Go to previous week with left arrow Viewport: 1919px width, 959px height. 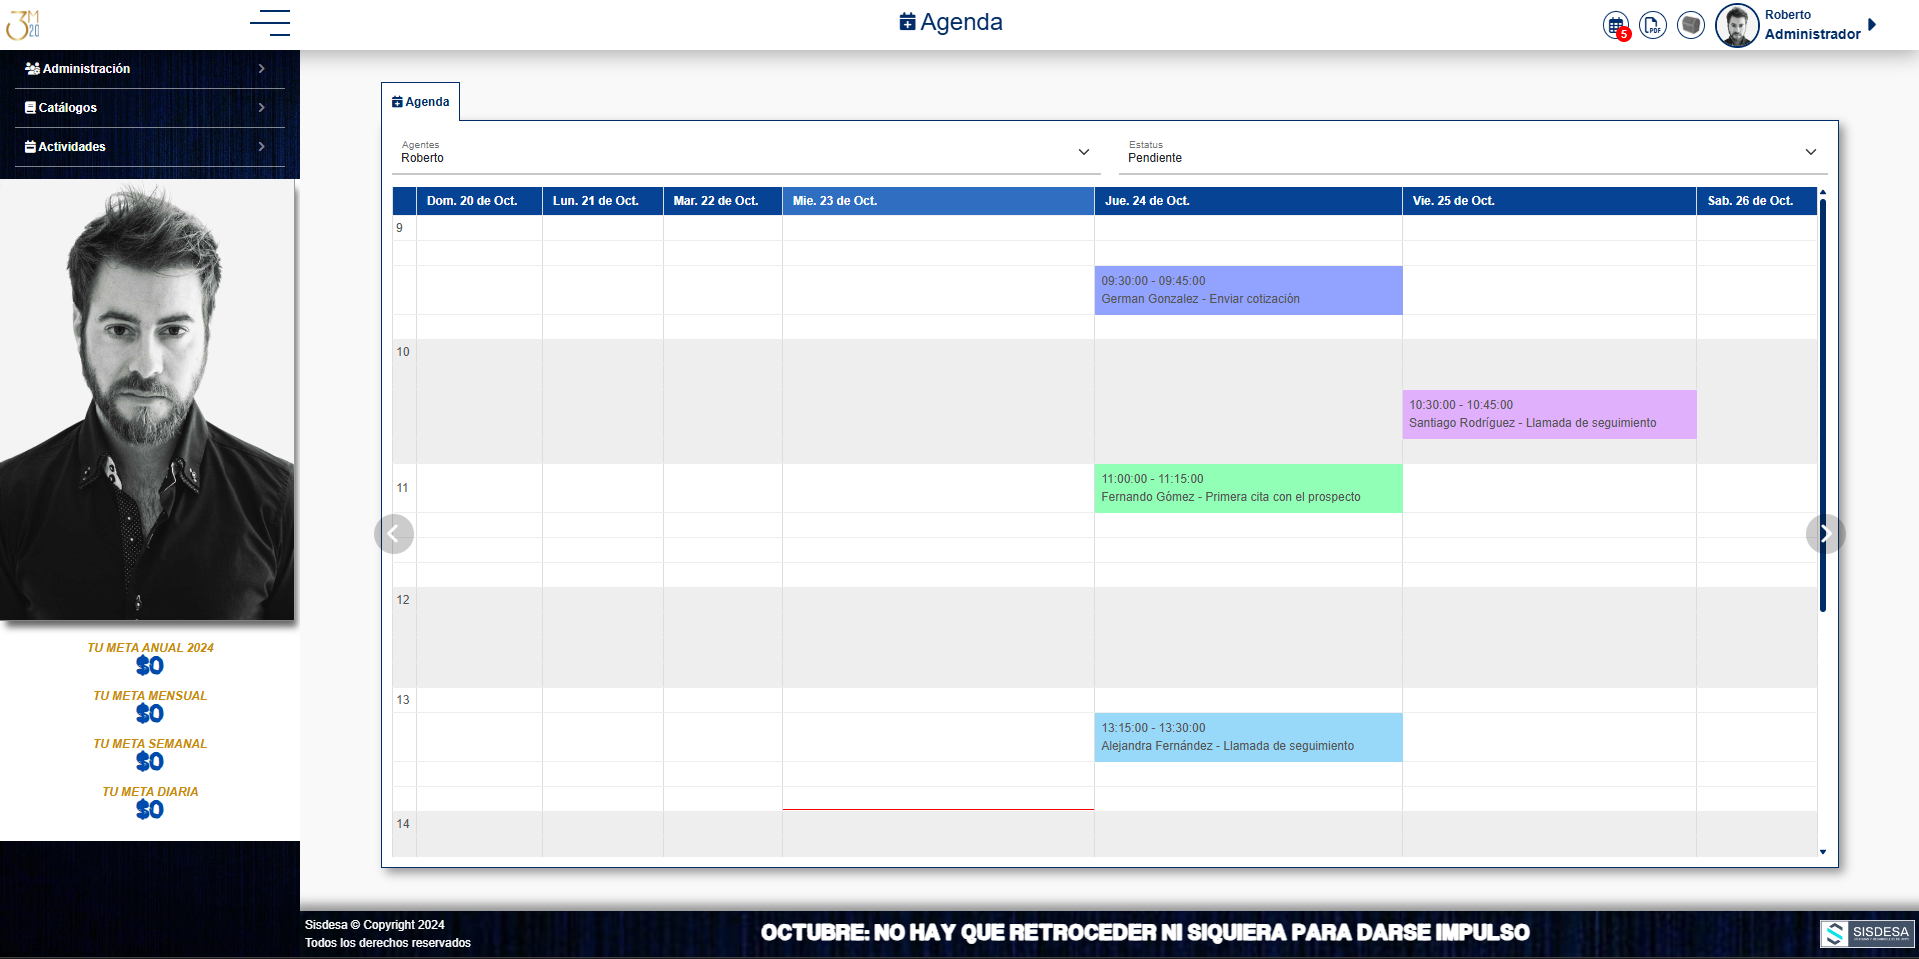[394, 534]
